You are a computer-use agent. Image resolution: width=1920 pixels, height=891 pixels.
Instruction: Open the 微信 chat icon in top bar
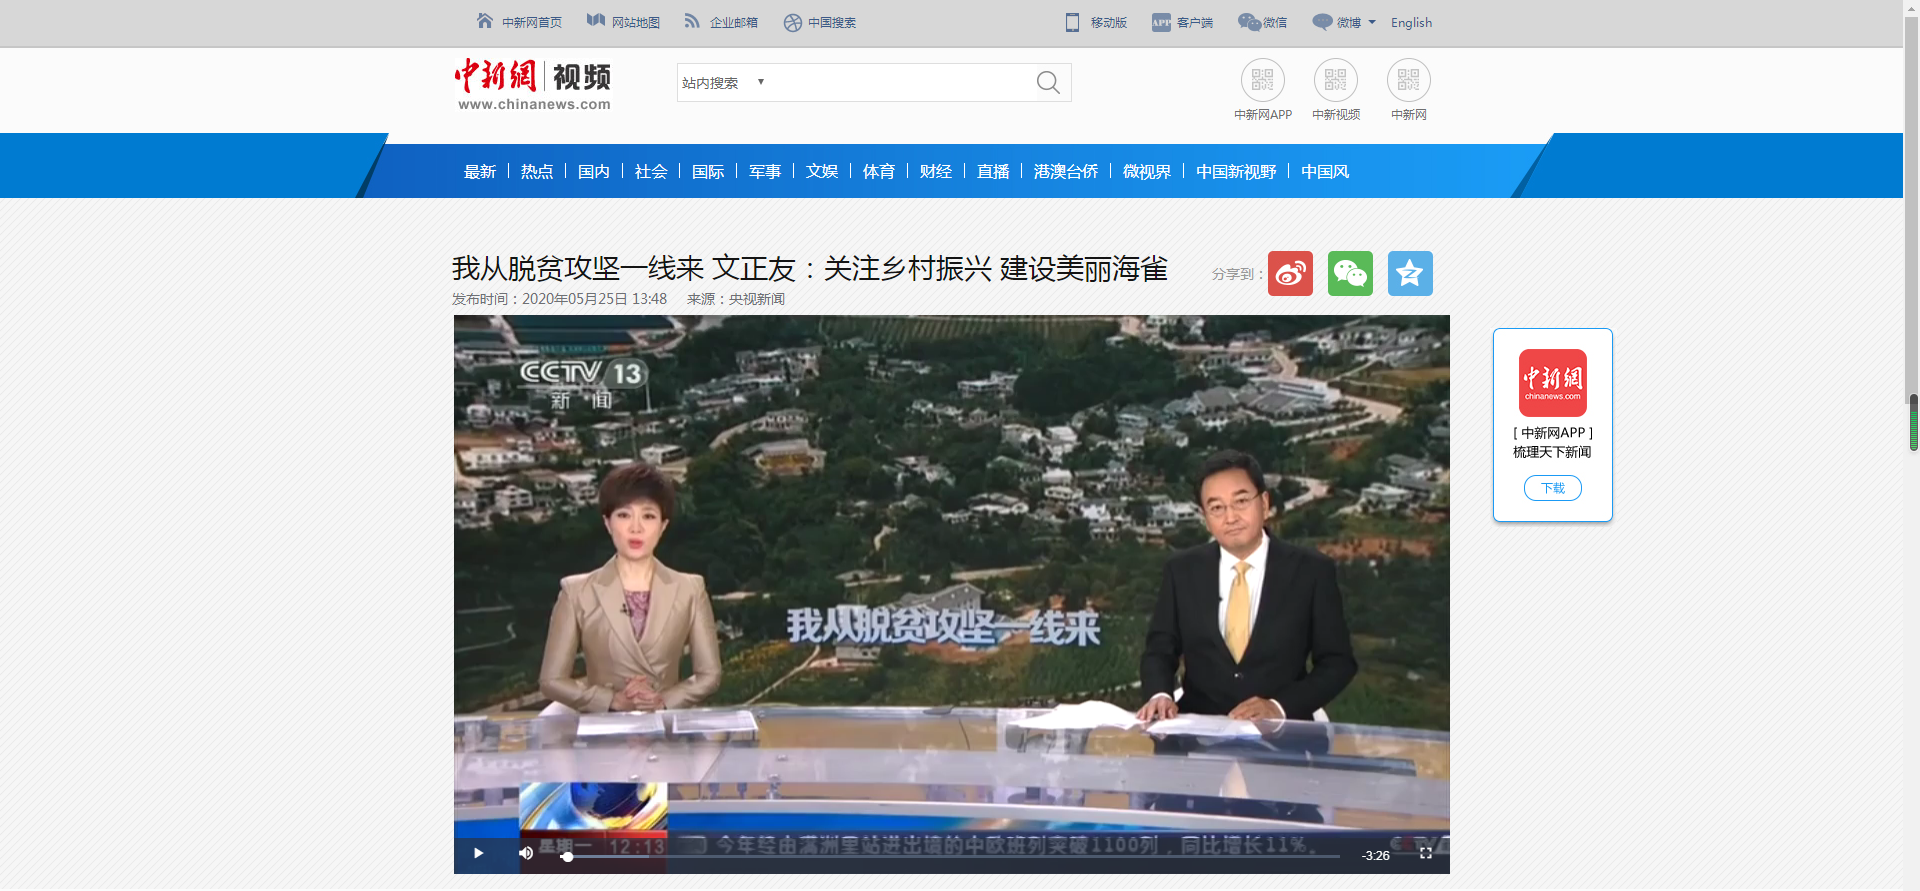(x=1249, y=22)
